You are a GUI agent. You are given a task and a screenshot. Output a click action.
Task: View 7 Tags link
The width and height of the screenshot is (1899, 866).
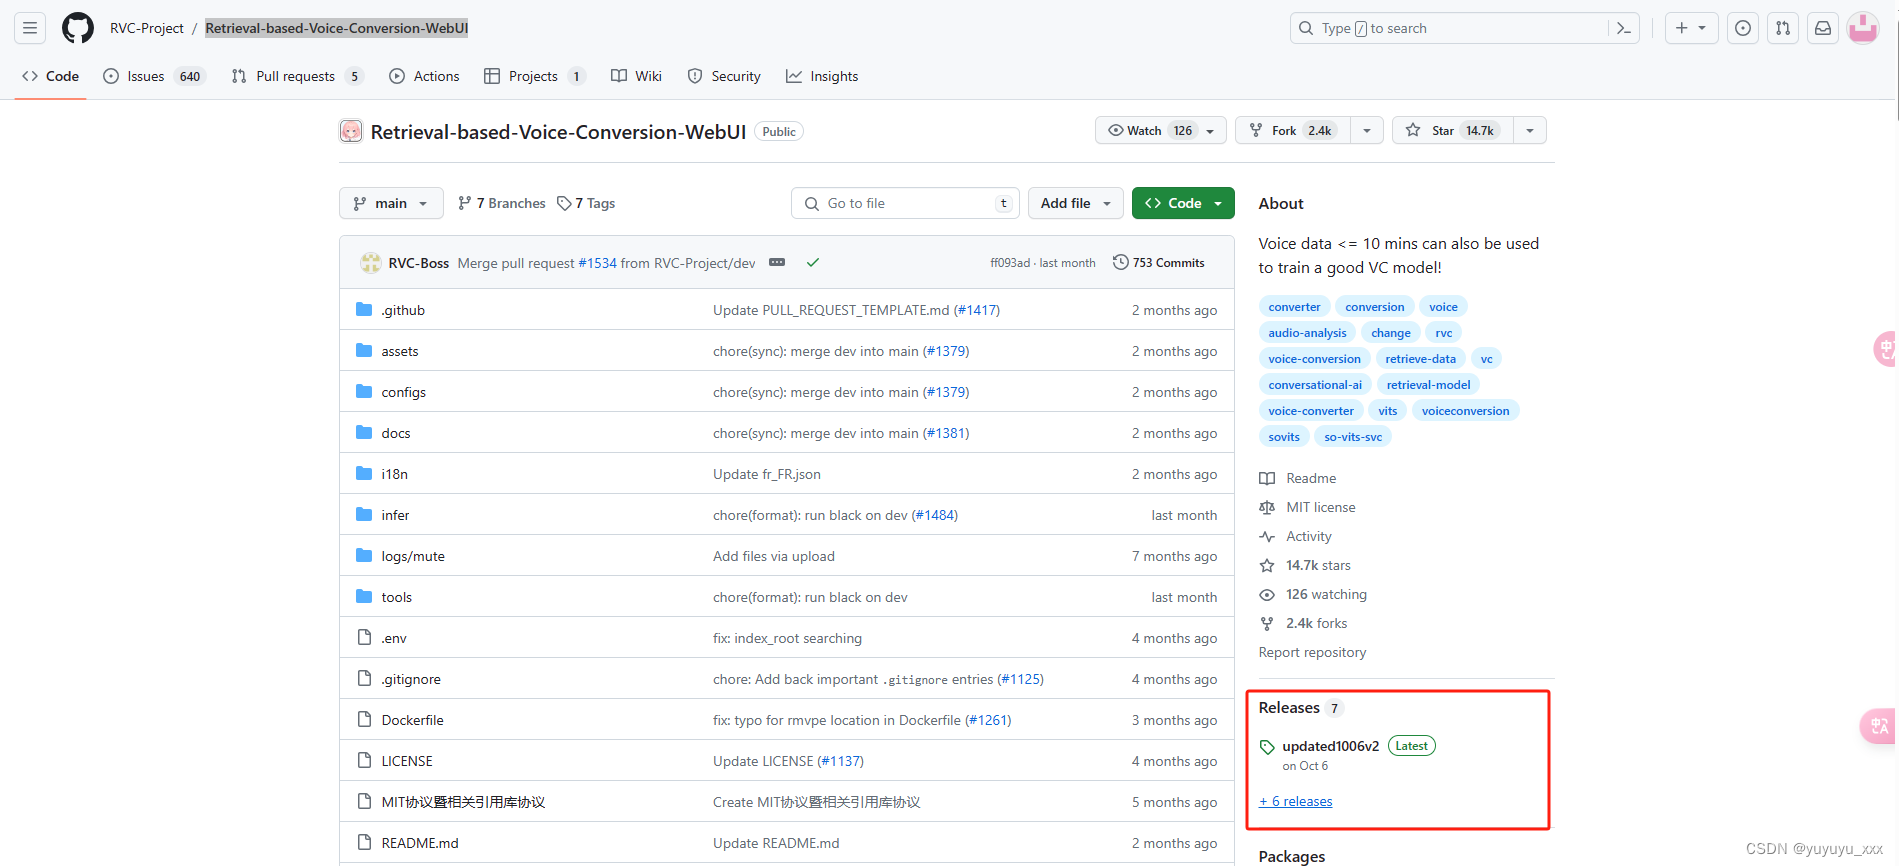(x=586, y=203)
